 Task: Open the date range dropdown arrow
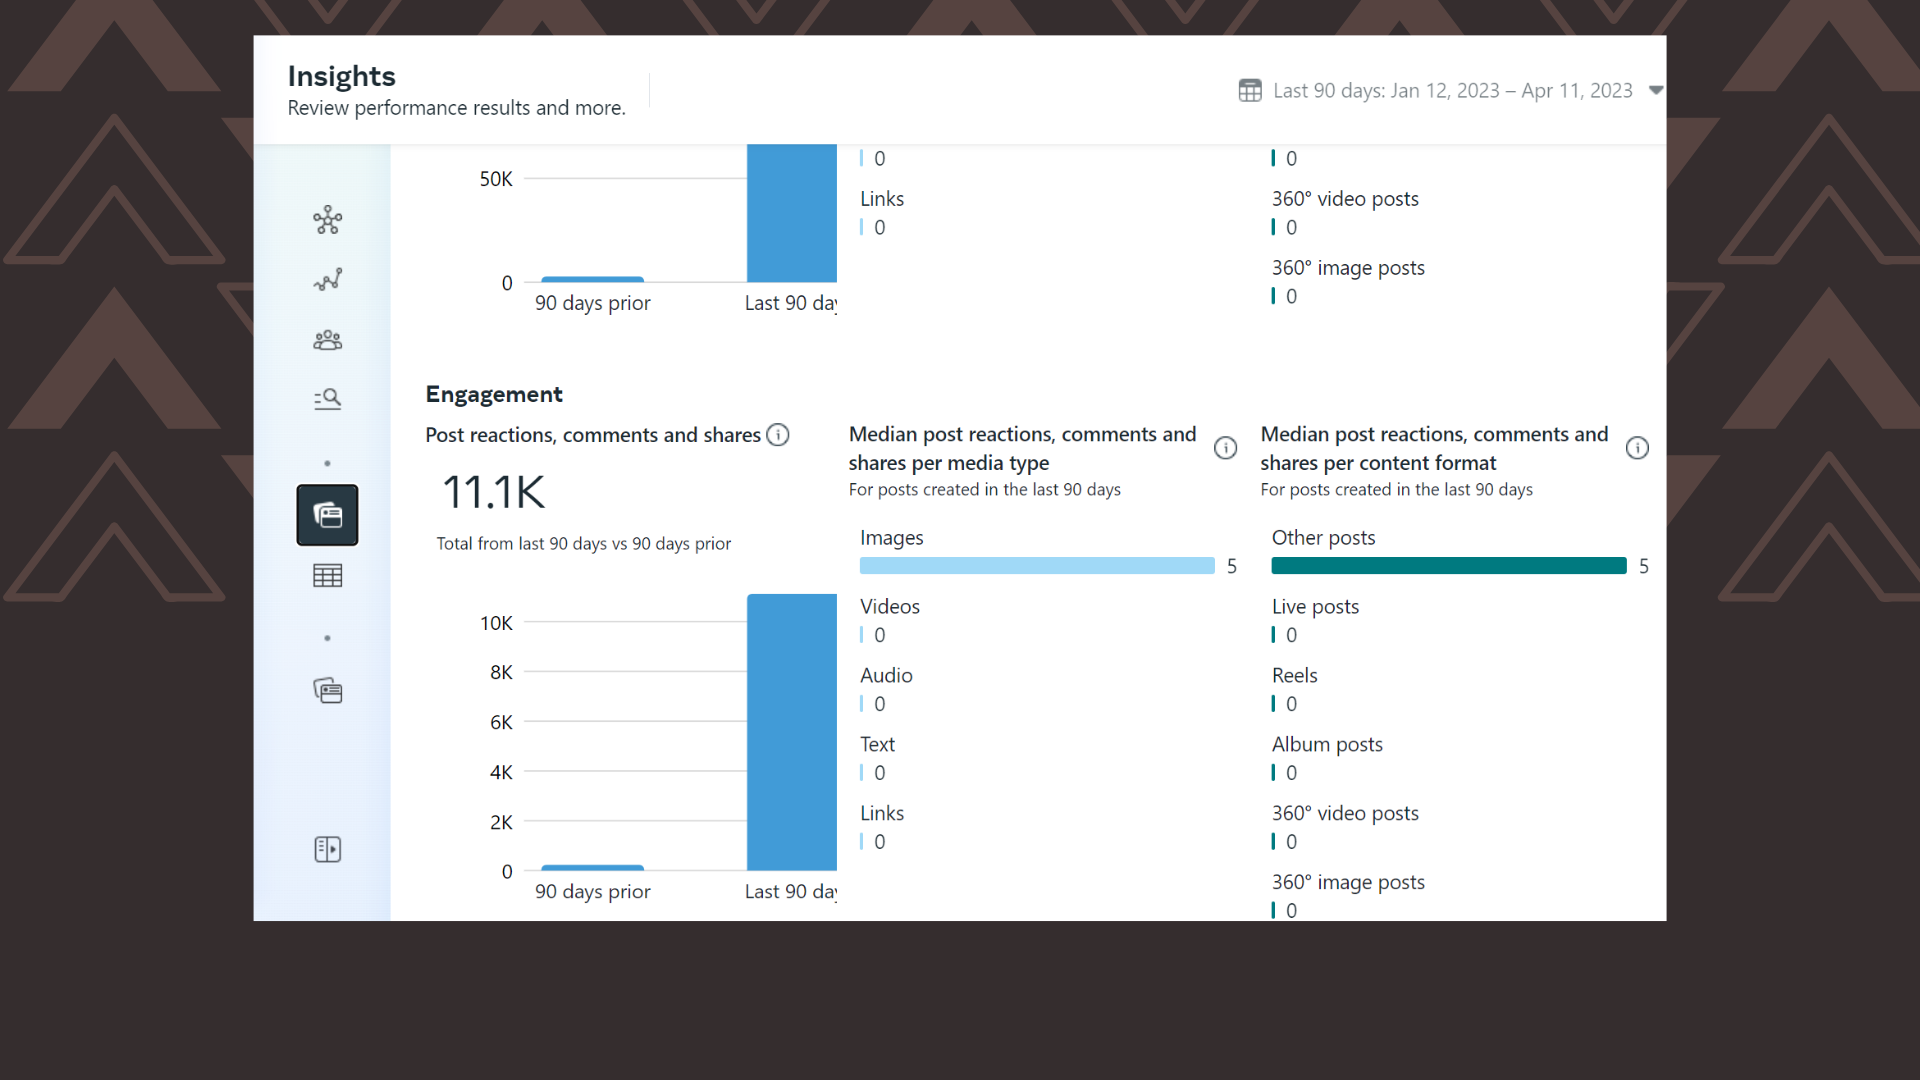pos(1655,91)
